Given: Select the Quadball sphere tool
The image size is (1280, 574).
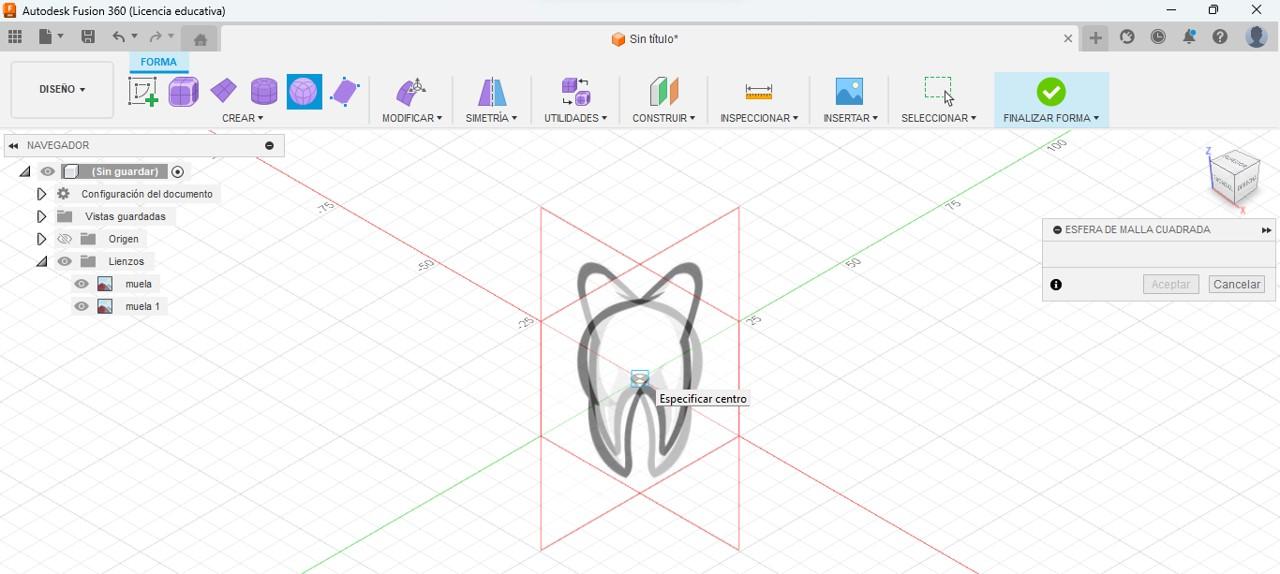Looking at the screenshot, I should click(x=304, y=92).
